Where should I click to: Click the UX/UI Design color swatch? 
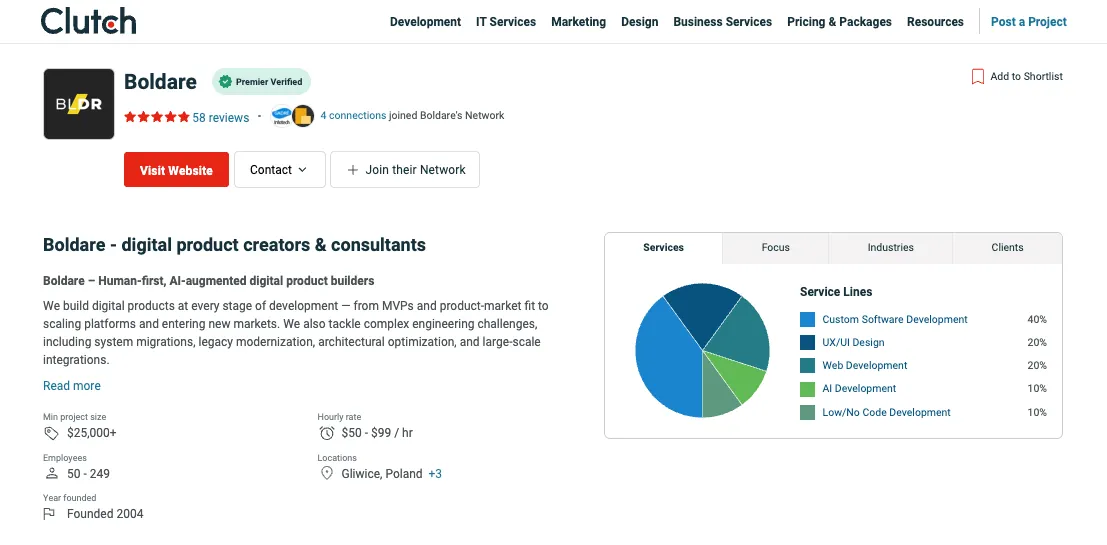coord(808,342)
